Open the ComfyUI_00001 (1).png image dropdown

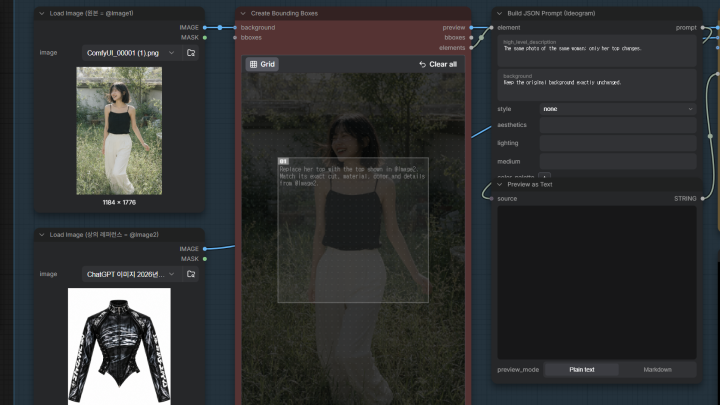tap(131, 53)
